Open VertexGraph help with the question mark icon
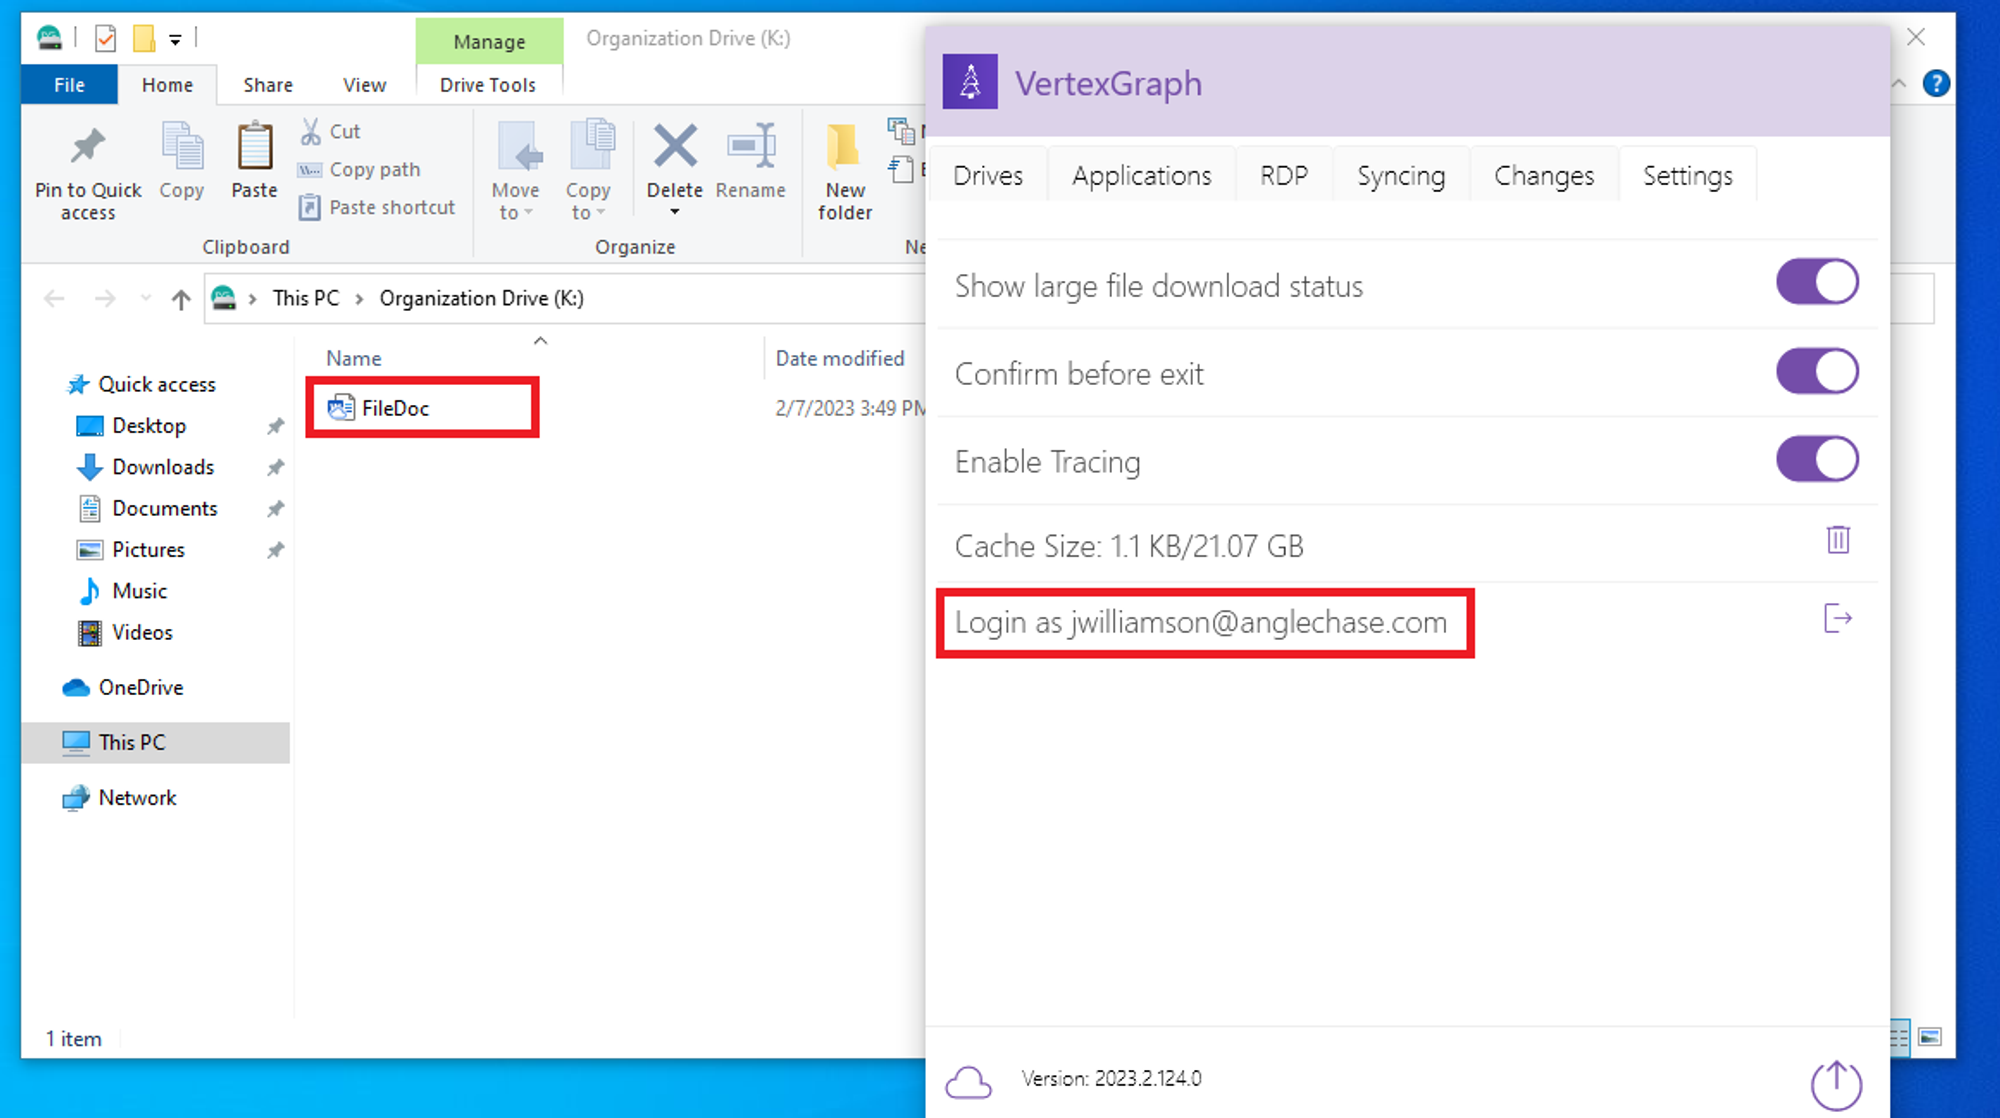This screenshot has width=2000, height=1118. [1937, 84]
